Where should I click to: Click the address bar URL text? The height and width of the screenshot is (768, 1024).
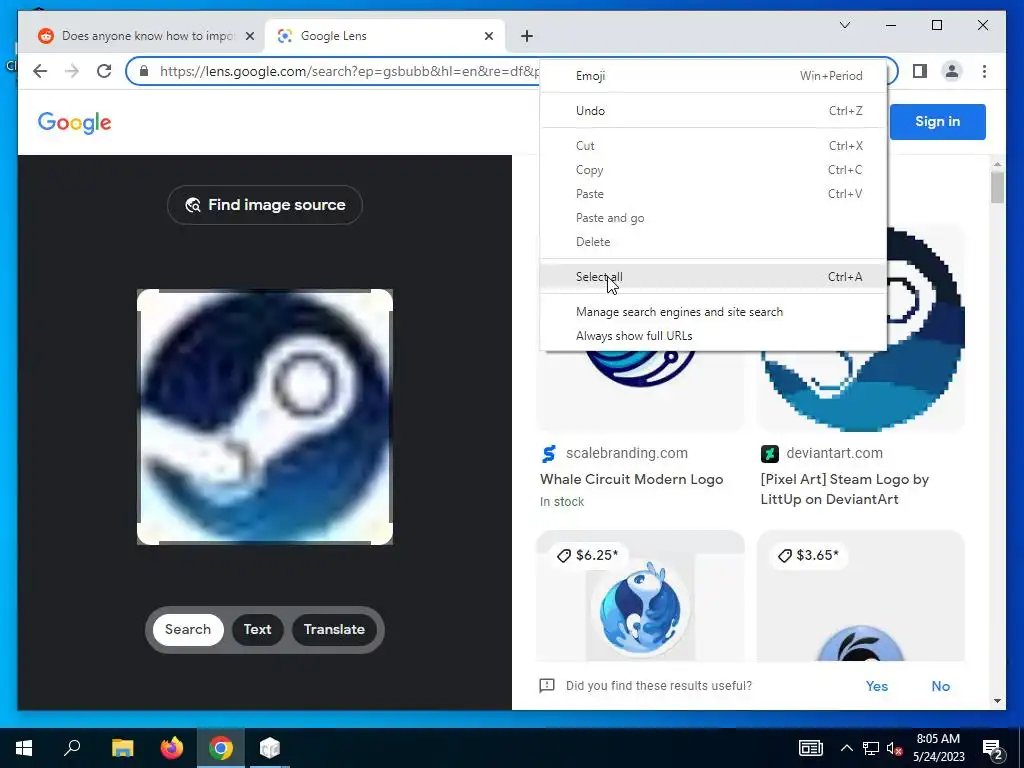(x=349, y=71)
